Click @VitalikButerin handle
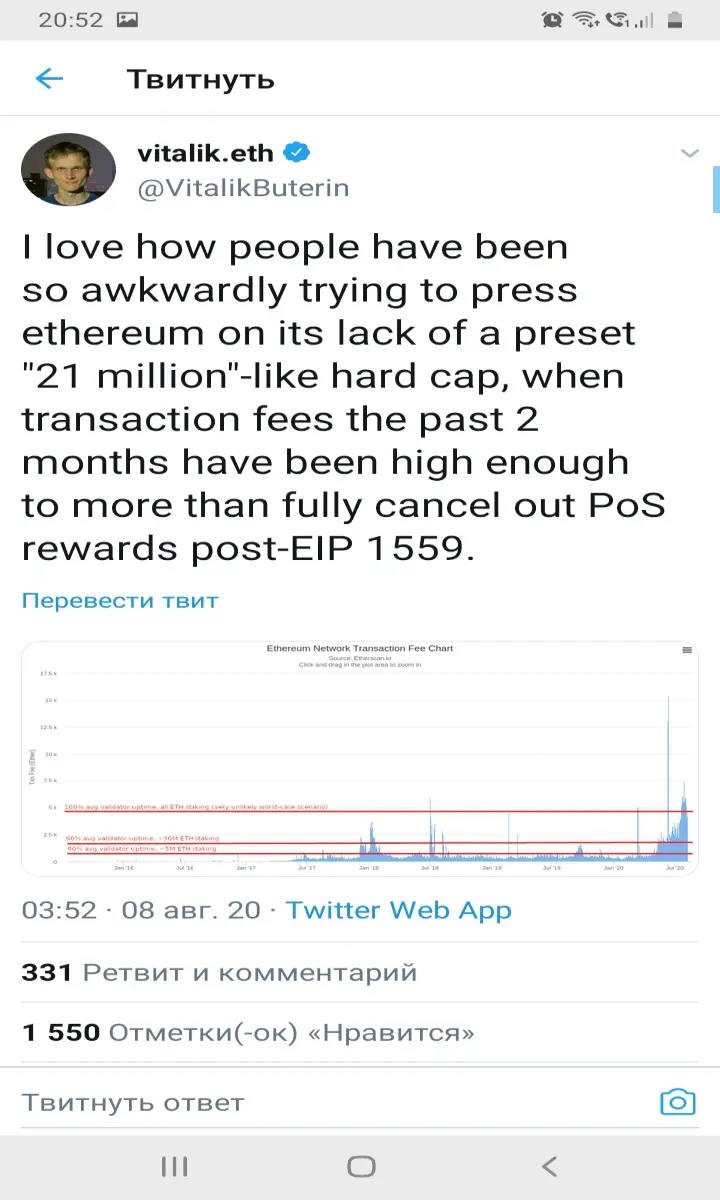This screenshot has width=720, height=1200. click(x=243, y=188)
